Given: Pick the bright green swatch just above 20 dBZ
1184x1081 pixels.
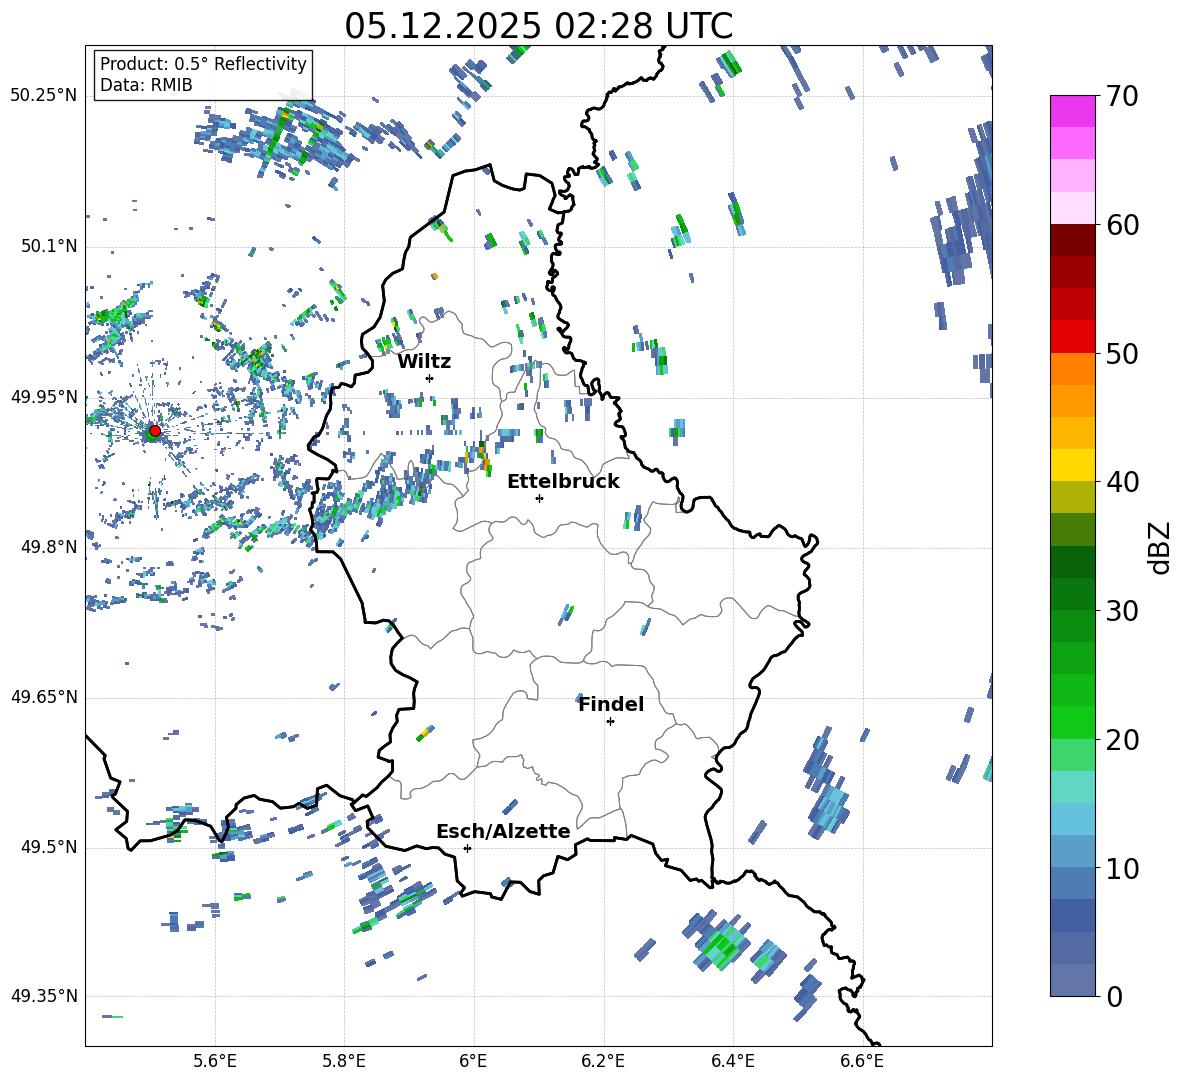Looking at the screenshot, I should pos(1073,722).
